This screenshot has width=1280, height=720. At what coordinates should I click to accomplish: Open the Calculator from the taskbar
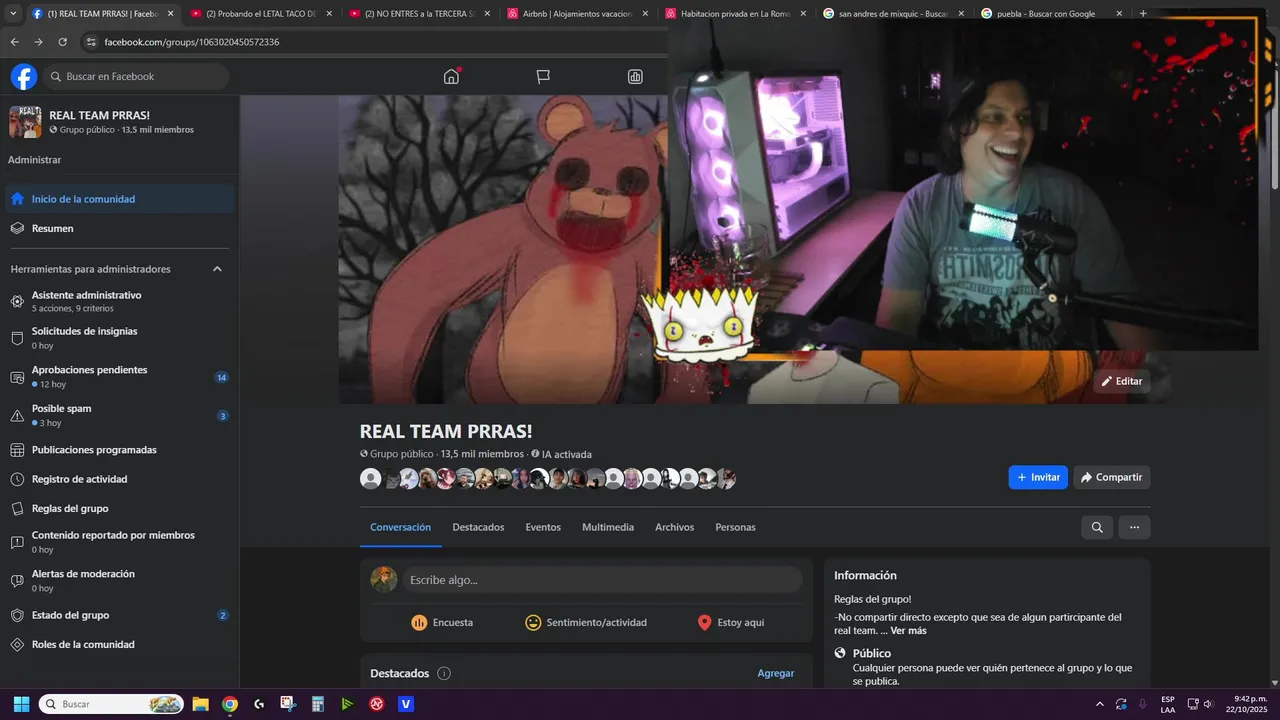[318, 704]
